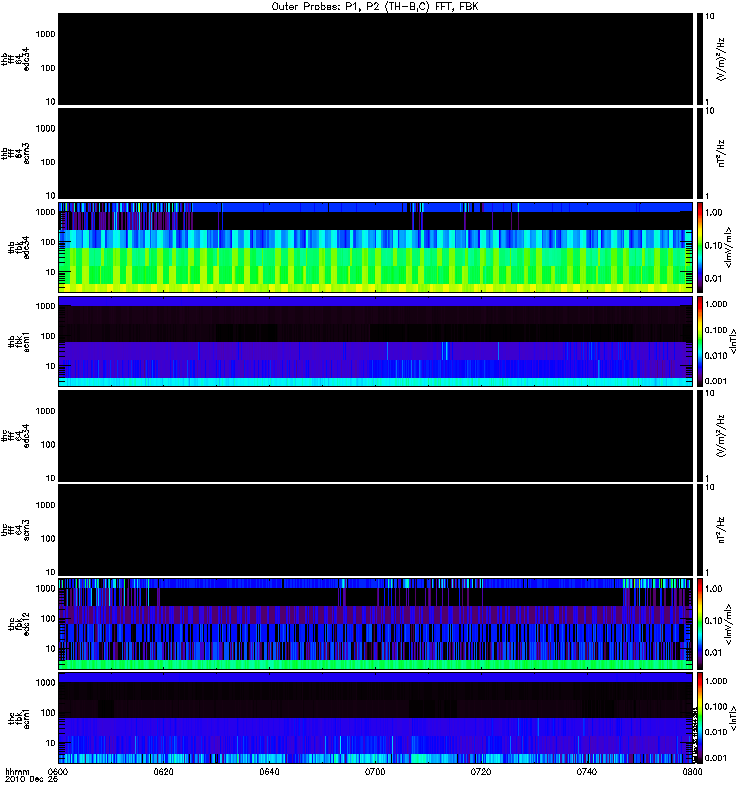Screen dimensions: 750x800
Task: Click the <|nT|> unit label of thc scm1
Action: coord(733,718)
